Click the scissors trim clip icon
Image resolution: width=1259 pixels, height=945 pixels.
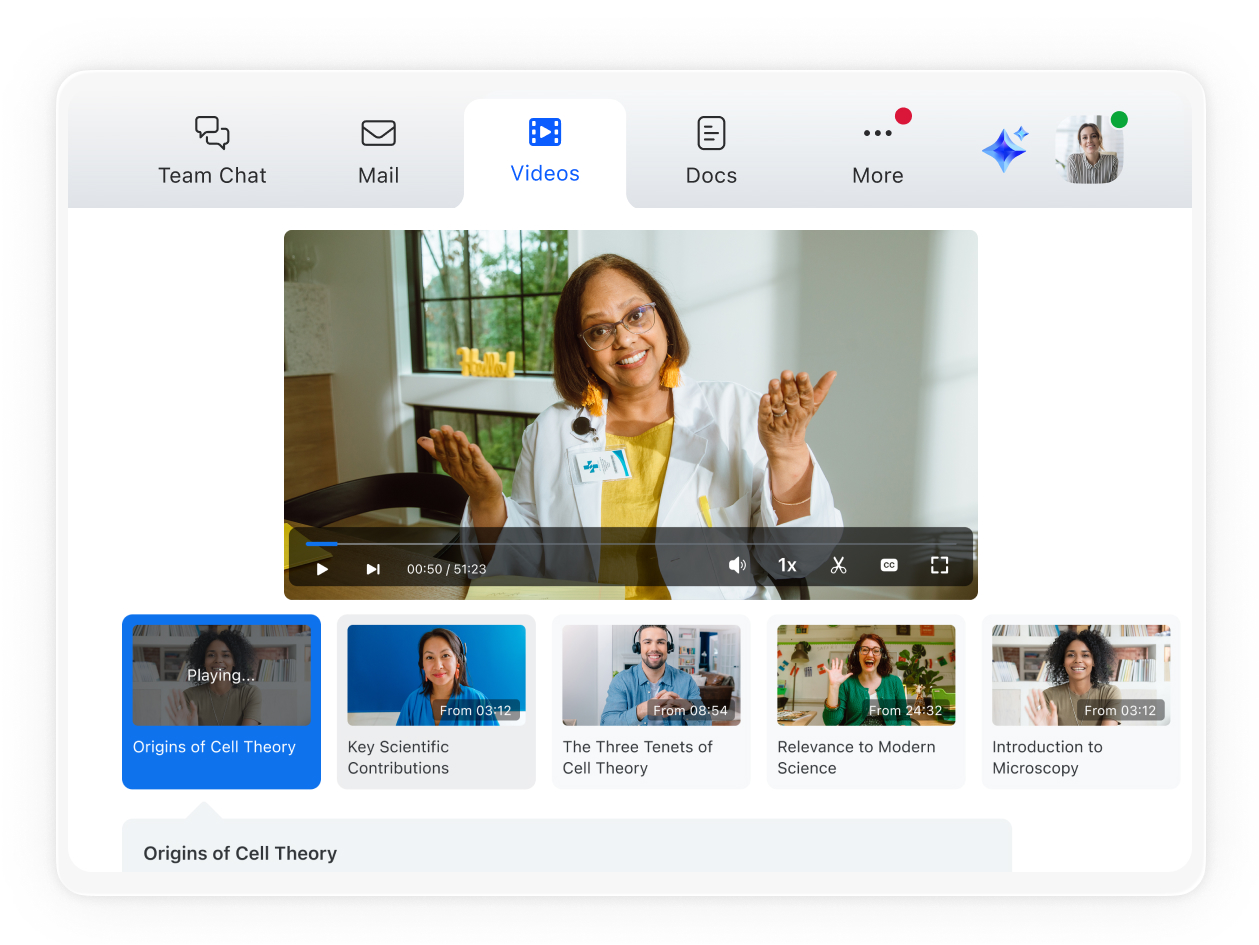point(838,566)
